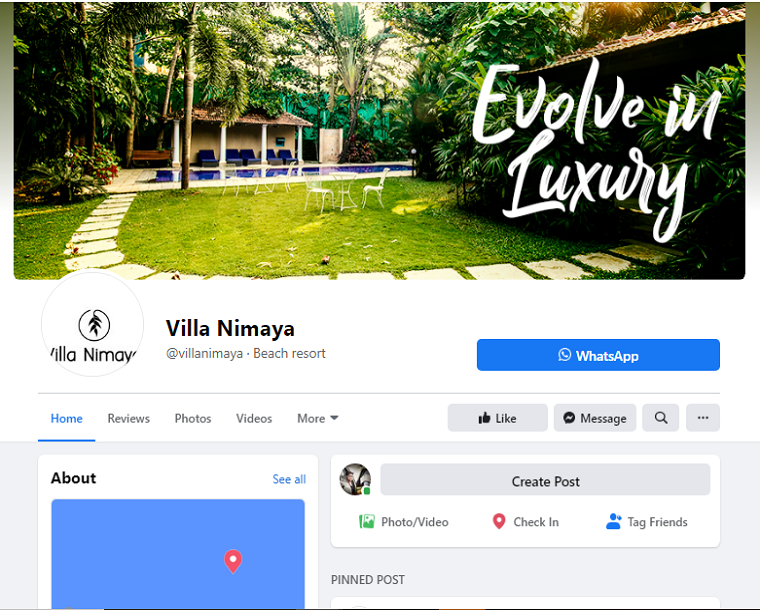Open the Villa Nimaya profile picture
Viewport: 760px width, 610px height.
point(93,324)
